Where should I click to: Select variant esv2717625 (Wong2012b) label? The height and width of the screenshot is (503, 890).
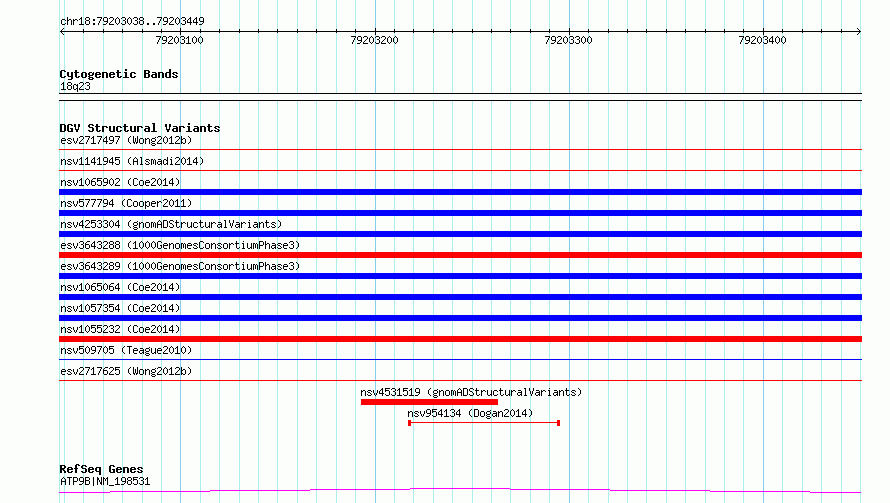(126, 371)
